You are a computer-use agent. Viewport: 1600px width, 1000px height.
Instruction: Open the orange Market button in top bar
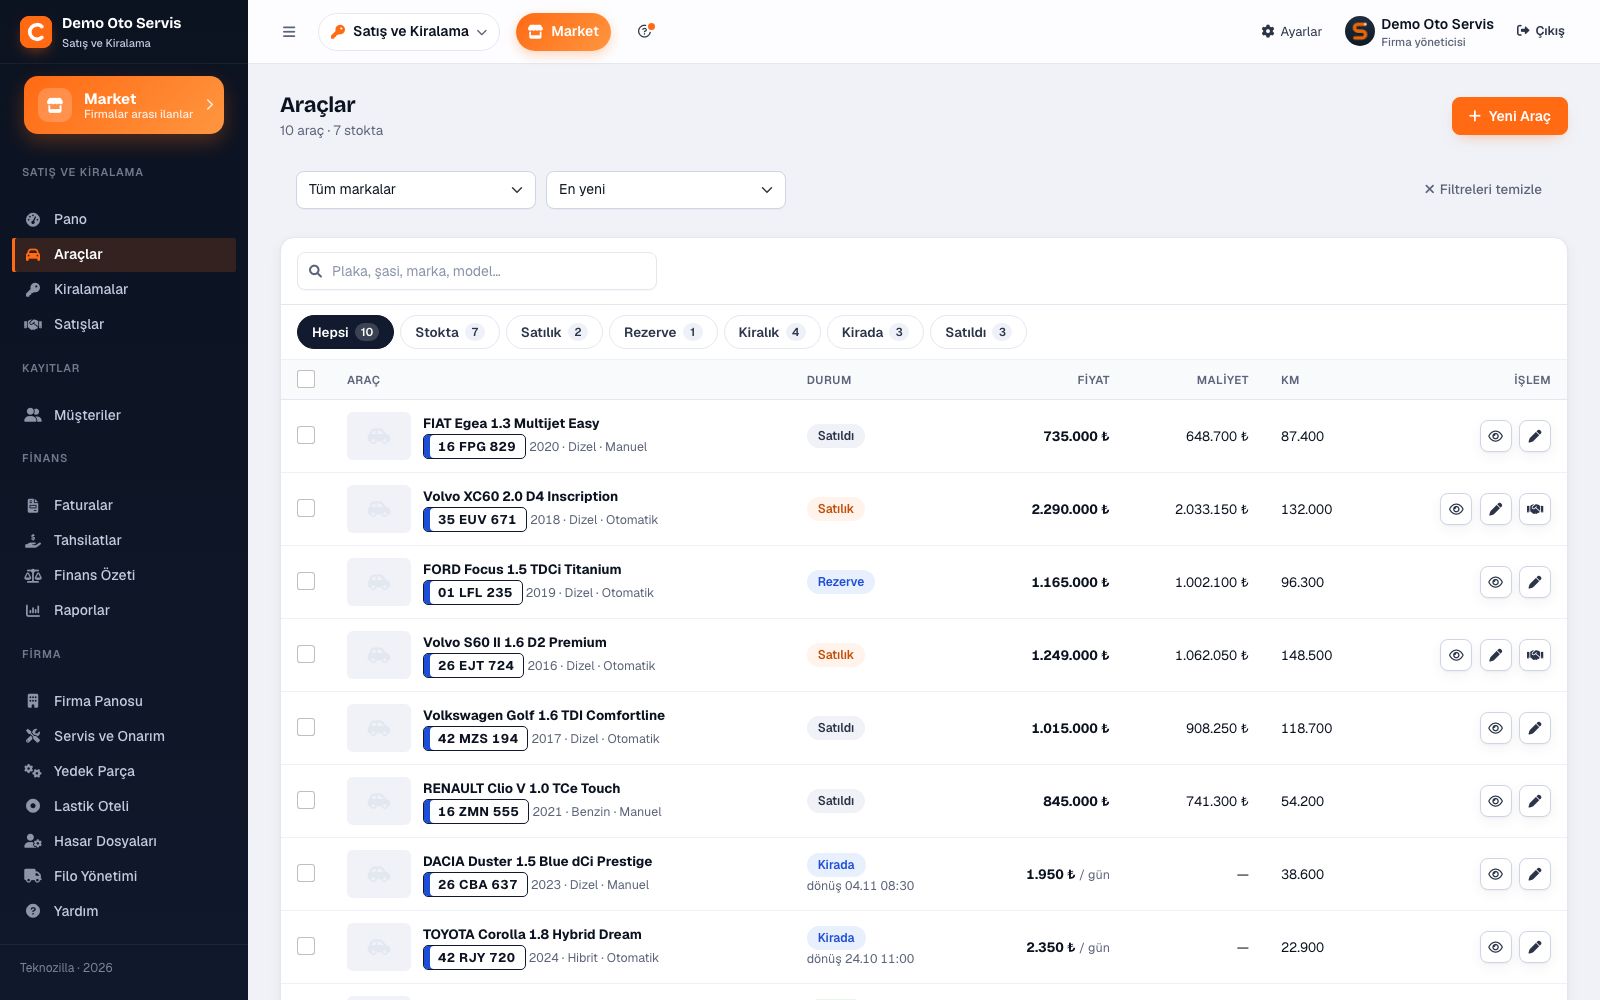[563, 32]
